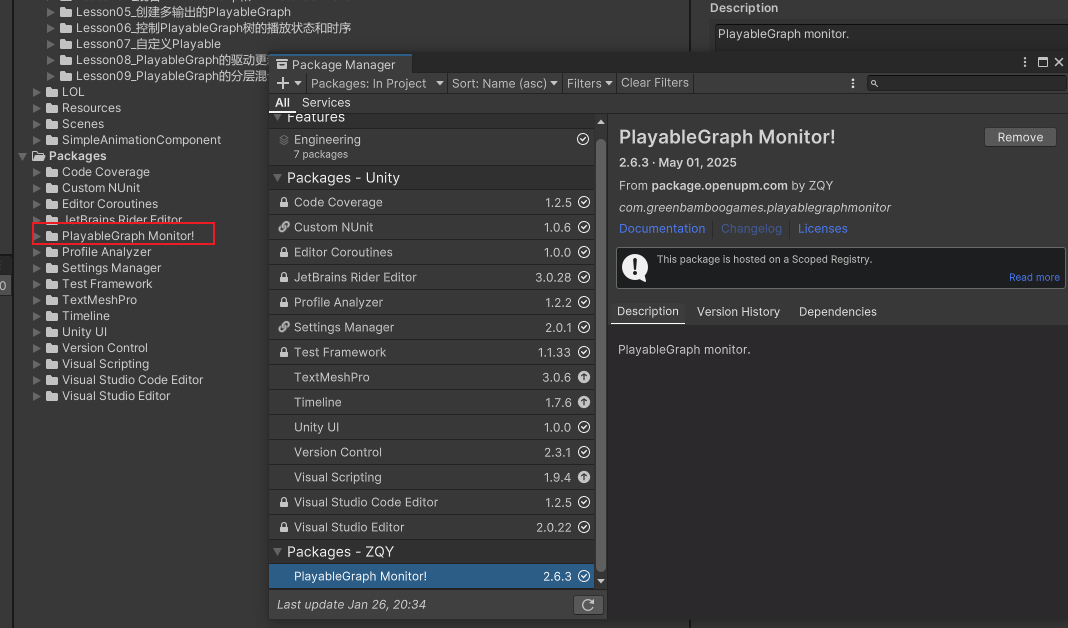Click the refresh package list icon
This screenshot has height=628, width=1068.
pyautogui.click(x=588, y=605)
